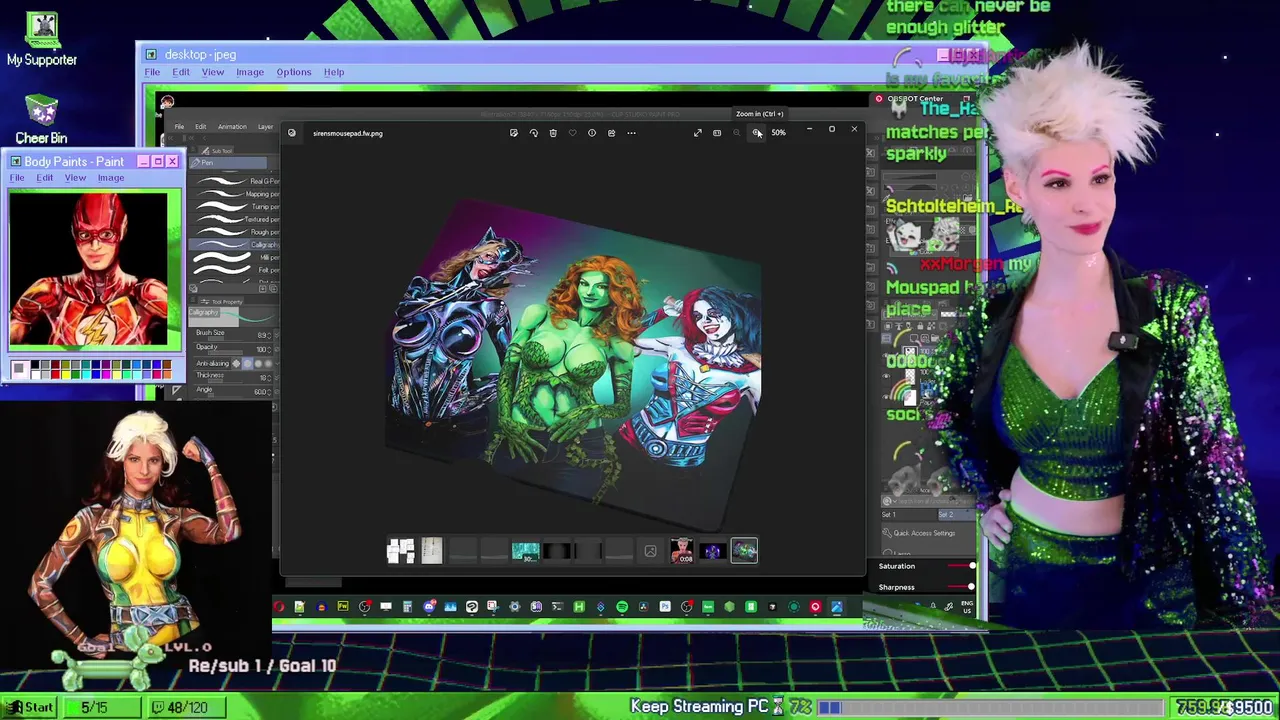Click the Photos app icon on inner taskbar
The image size is (1280, 720).
click(836, 607)
